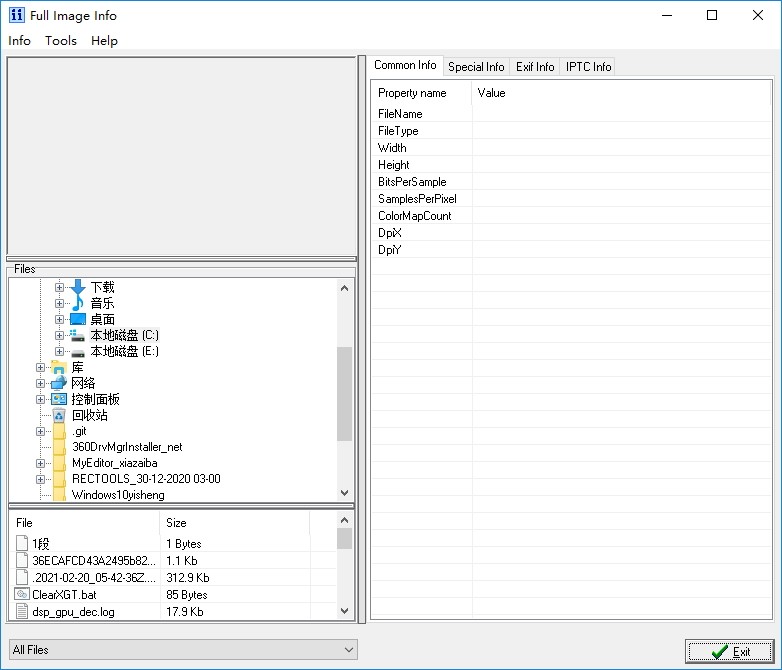This screenshot has height=670, width=782.
Task: Select the DpiY property row
Action: (x=572, y=249)
